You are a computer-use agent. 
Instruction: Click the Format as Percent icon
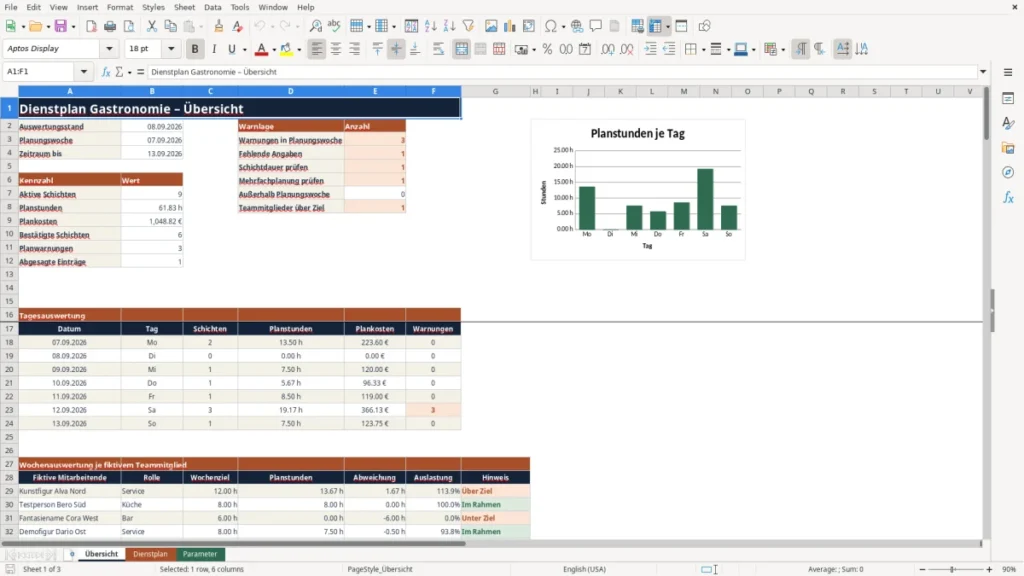point(547,49)
